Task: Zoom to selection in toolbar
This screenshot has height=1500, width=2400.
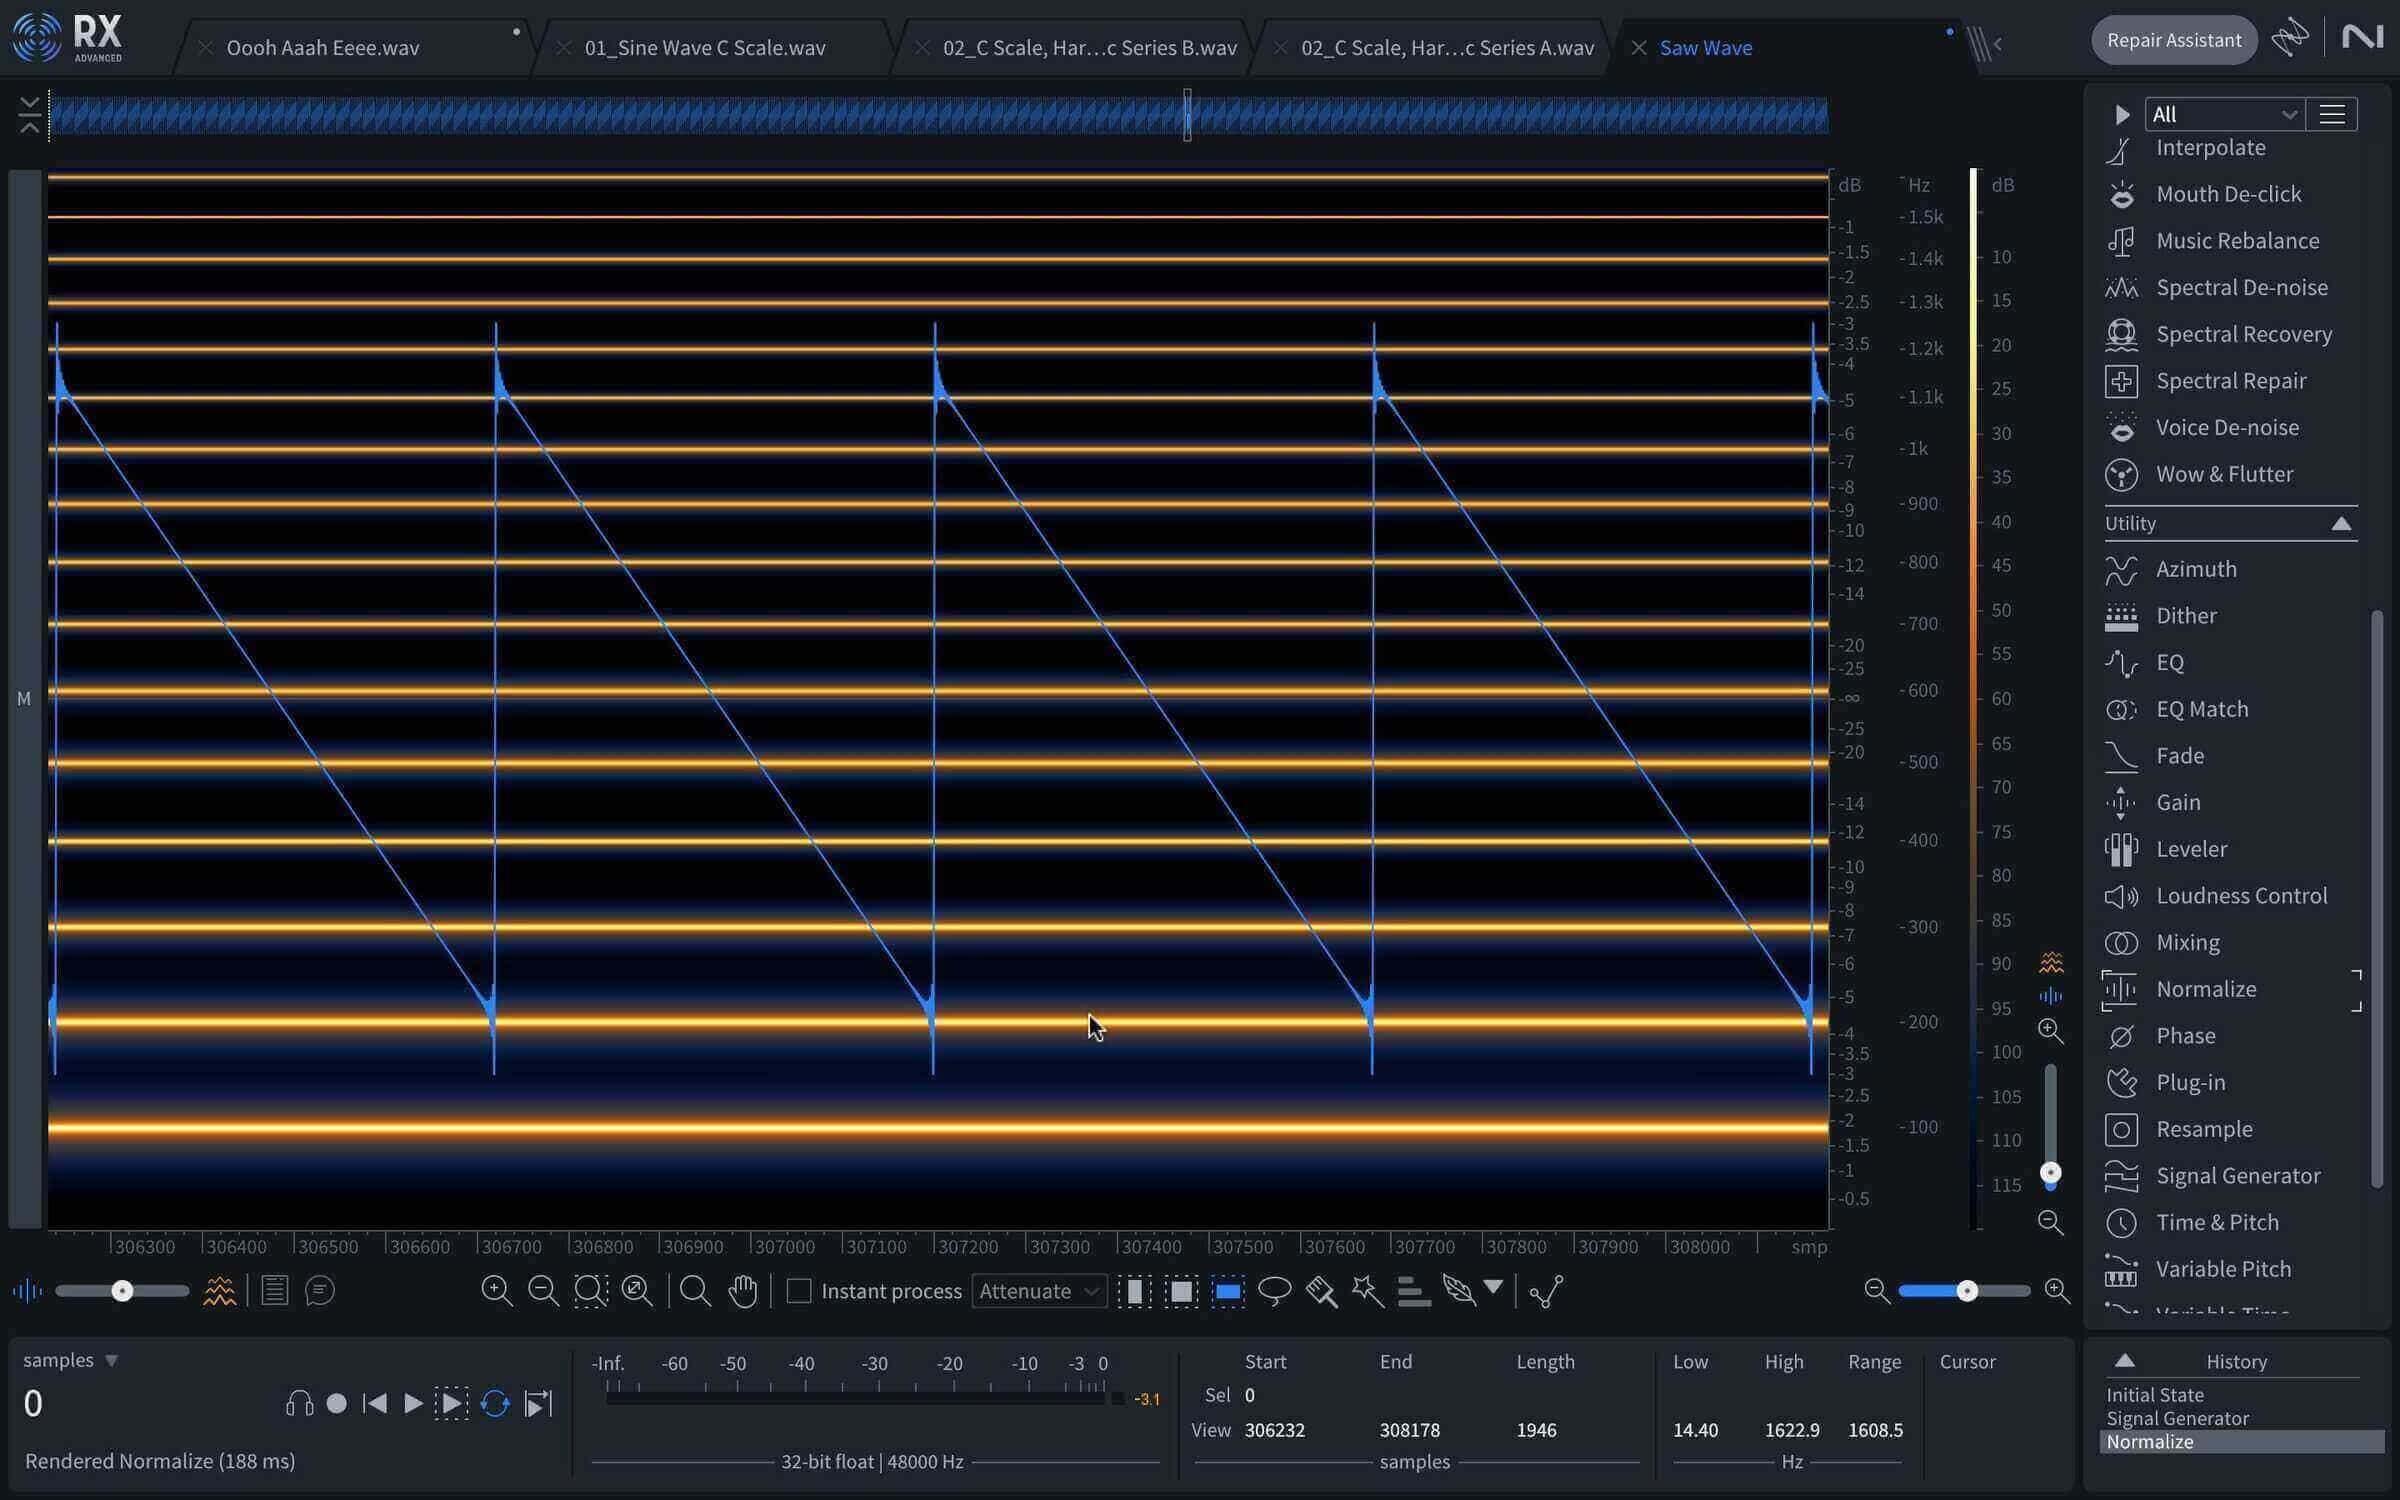Action: tap(590, 1291)
